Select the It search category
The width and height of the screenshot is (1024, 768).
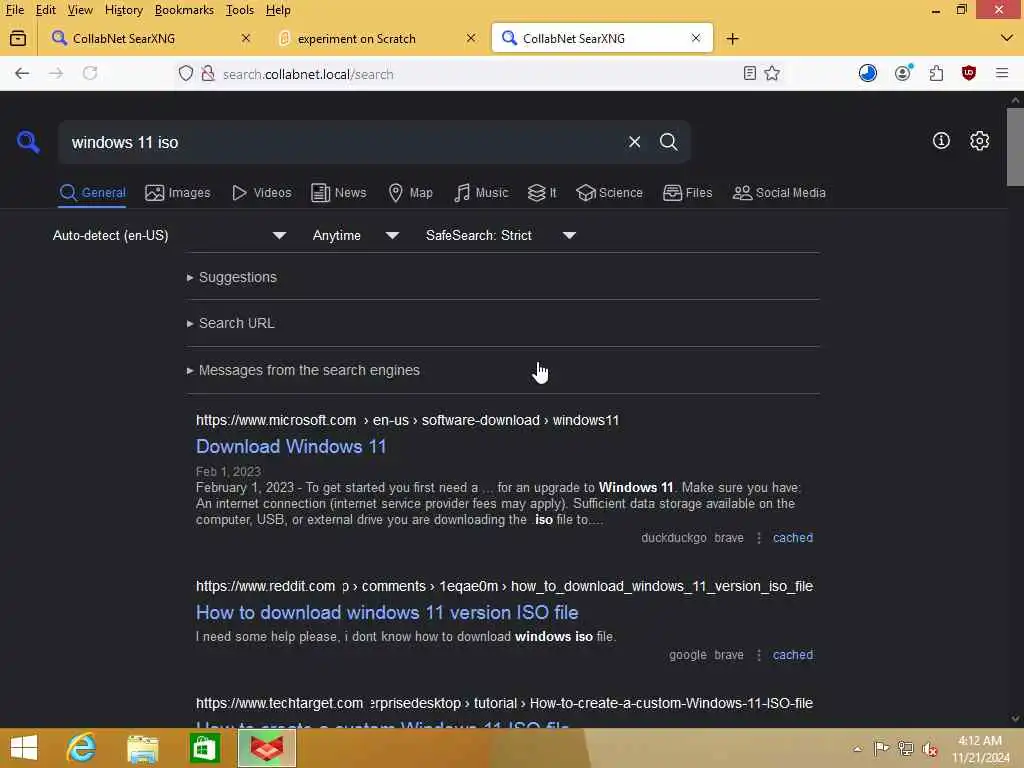click(x=541, y=193)
